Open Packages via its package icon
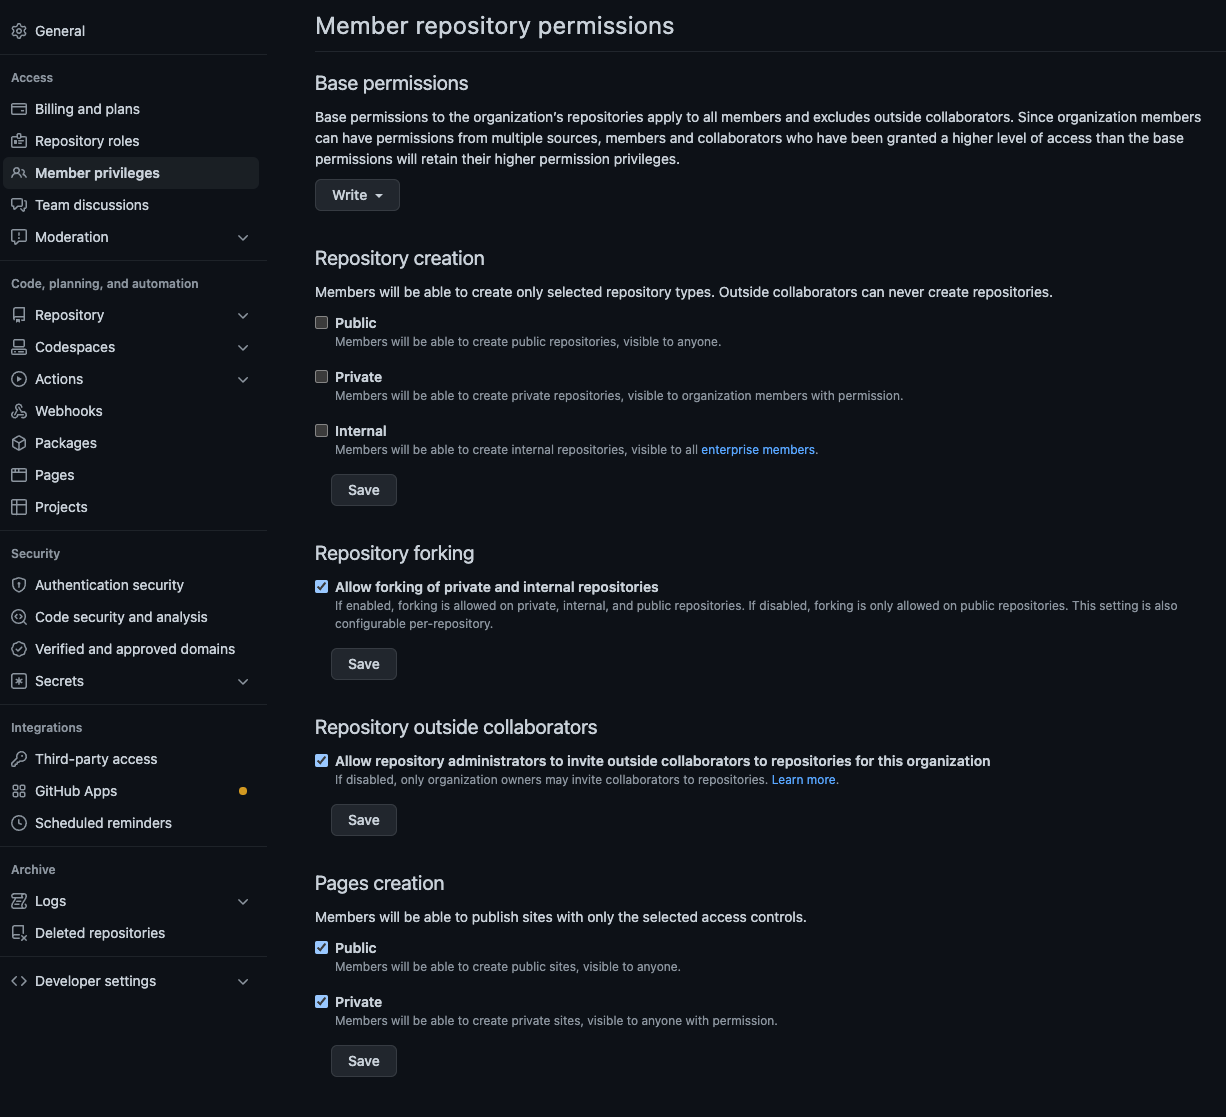Viewport: 1226px width, 1117px height. pos(18,443)
